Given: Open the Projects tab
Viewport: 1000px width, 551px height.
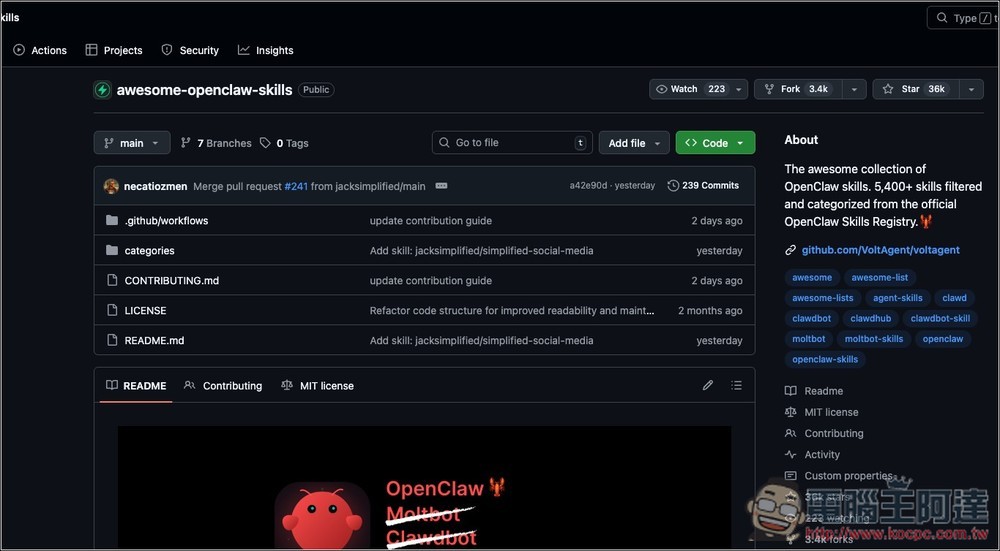Looking at the screenshot, I should click(114, 50).
